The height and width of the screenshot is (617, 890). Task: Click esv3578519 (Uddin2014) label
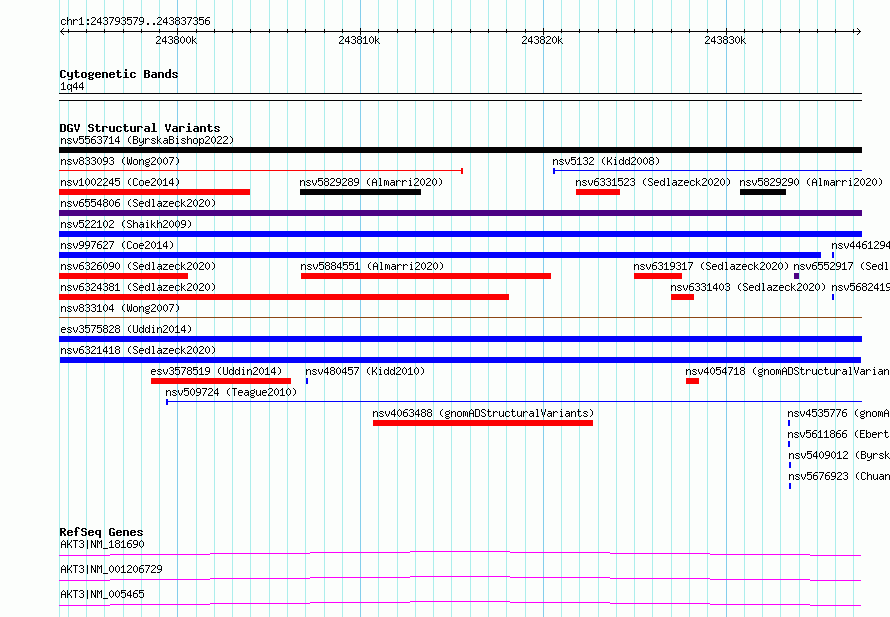216,371
